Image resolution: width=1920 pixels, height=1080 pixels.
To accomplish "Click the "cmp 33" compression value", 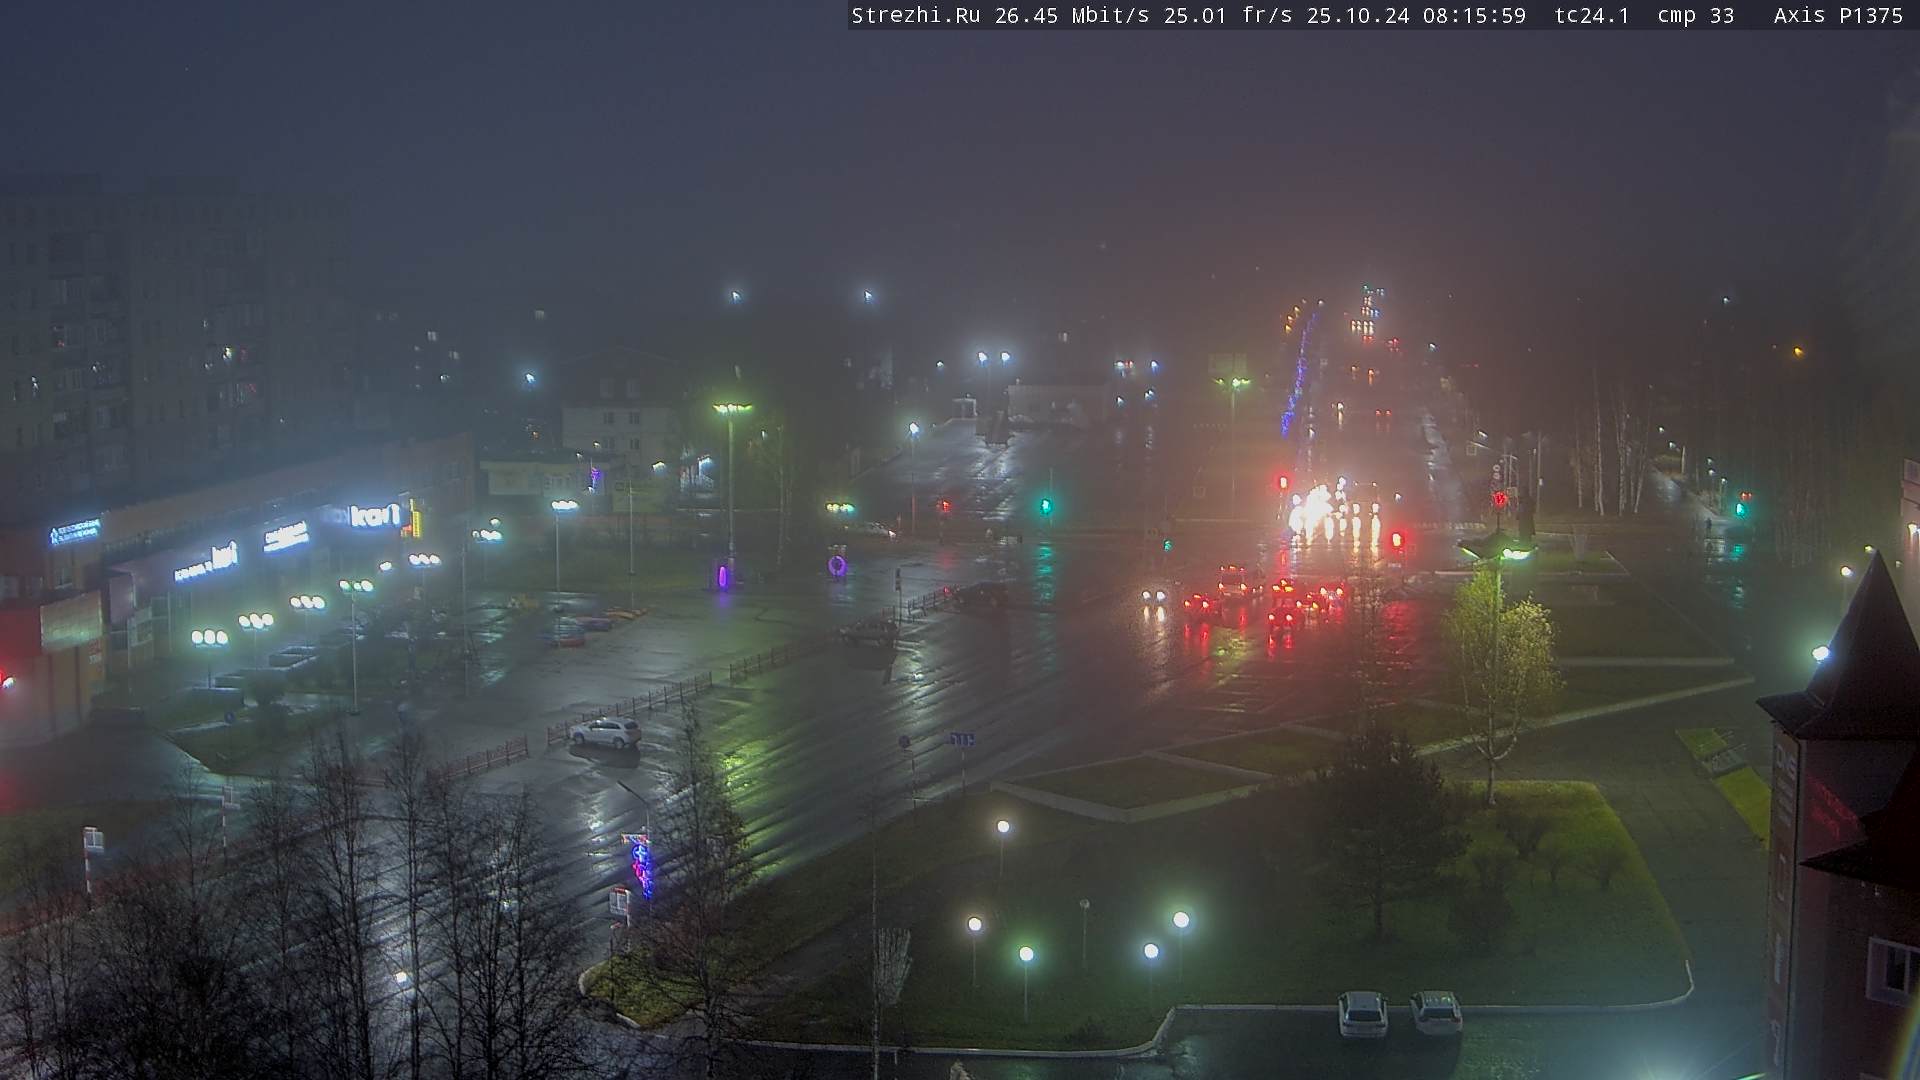I will (x=1696, y=16).
